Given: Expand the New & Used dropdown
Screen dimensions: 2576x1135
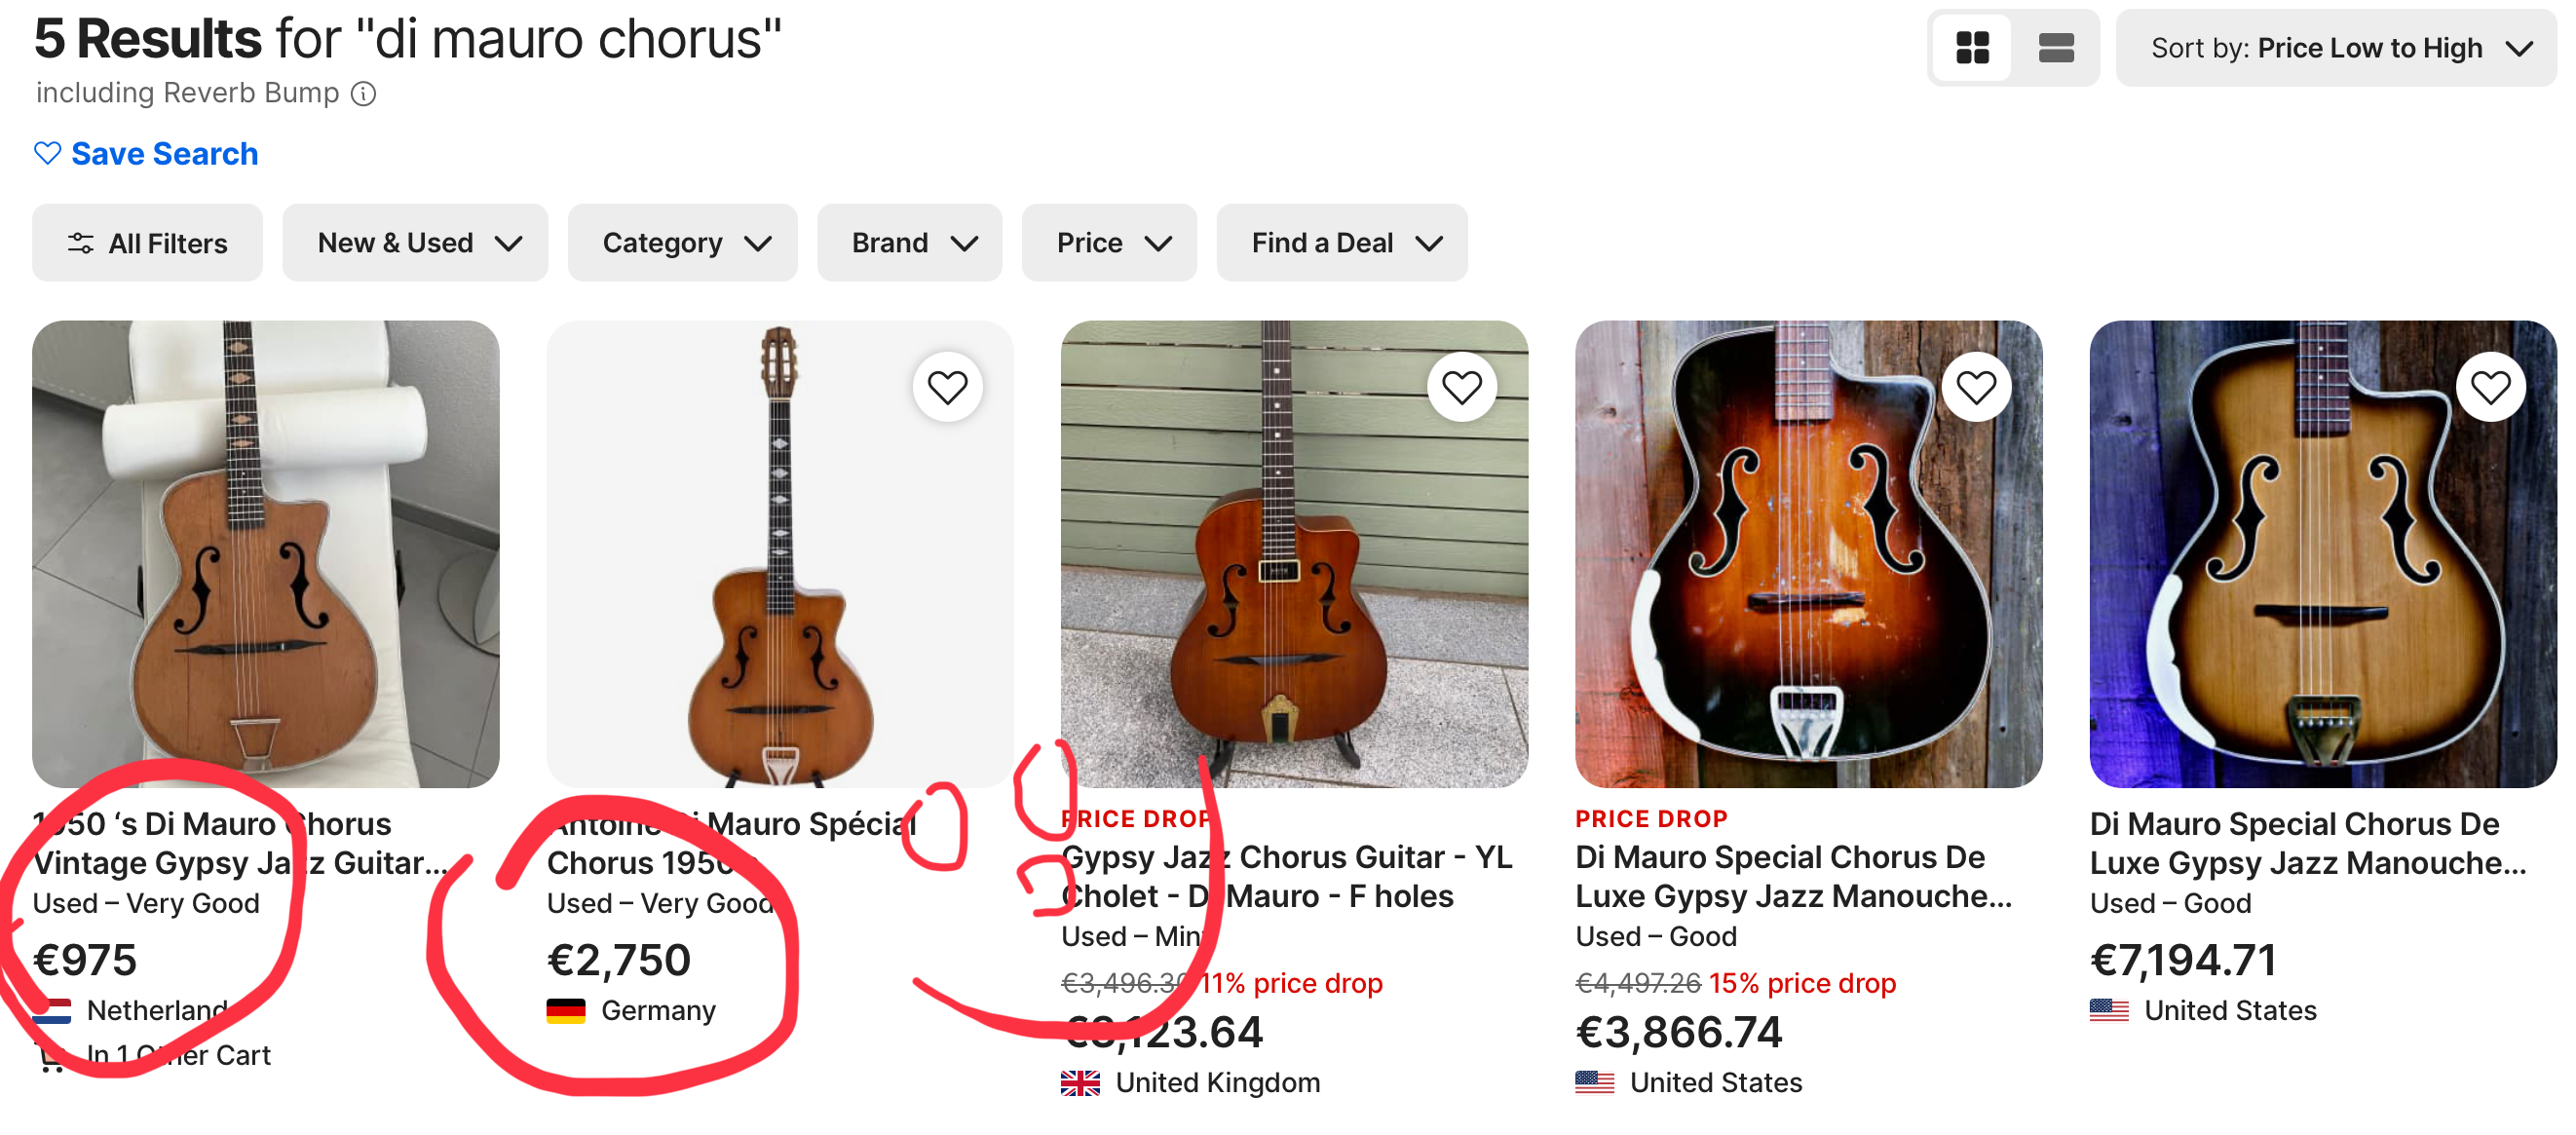Looking at the screenshot, I should [x=414, y=243].
